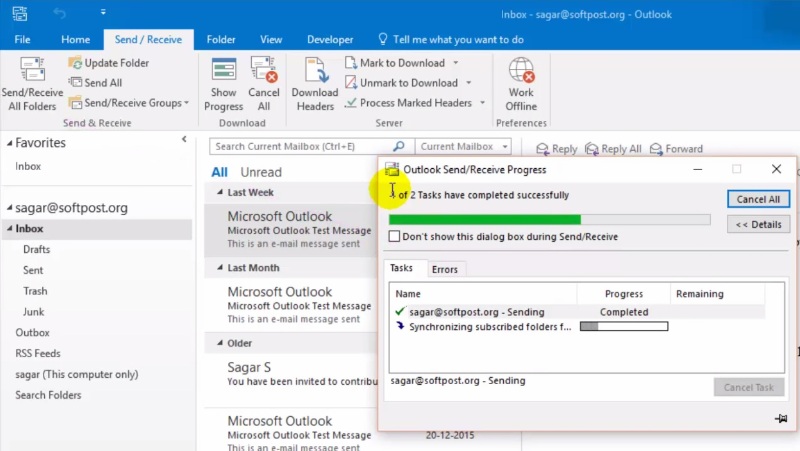Screen dimensions: 800x451
Task: Collapse the Inbox folder tree arrow
Action: click(9, 229)
